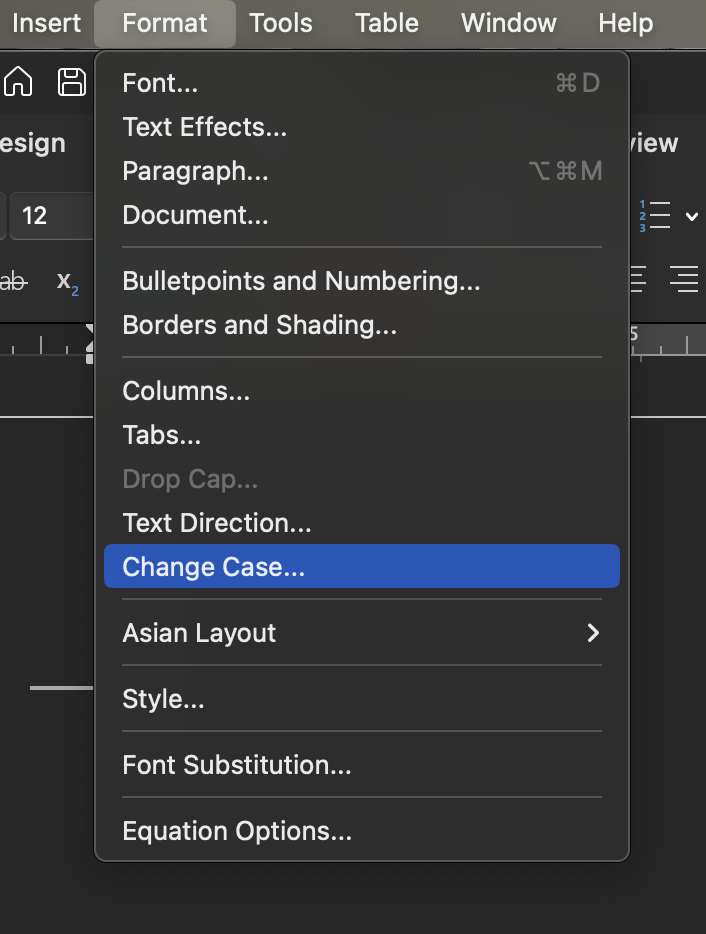Select Change Case... from the Format menu
Viewport: 706px width, 934px height.
pos(361,567)
